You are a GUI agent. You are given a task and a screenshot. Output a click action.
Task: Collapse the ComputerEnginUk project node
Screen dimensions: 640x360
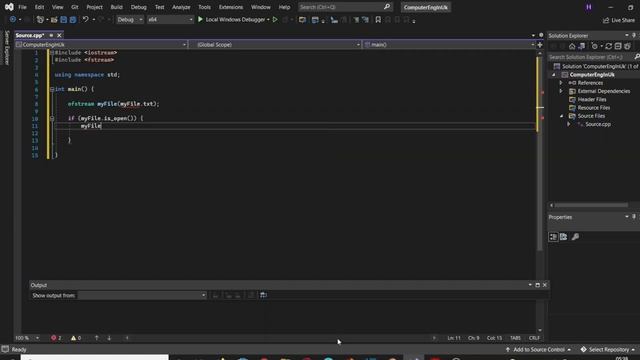[554, 75]
